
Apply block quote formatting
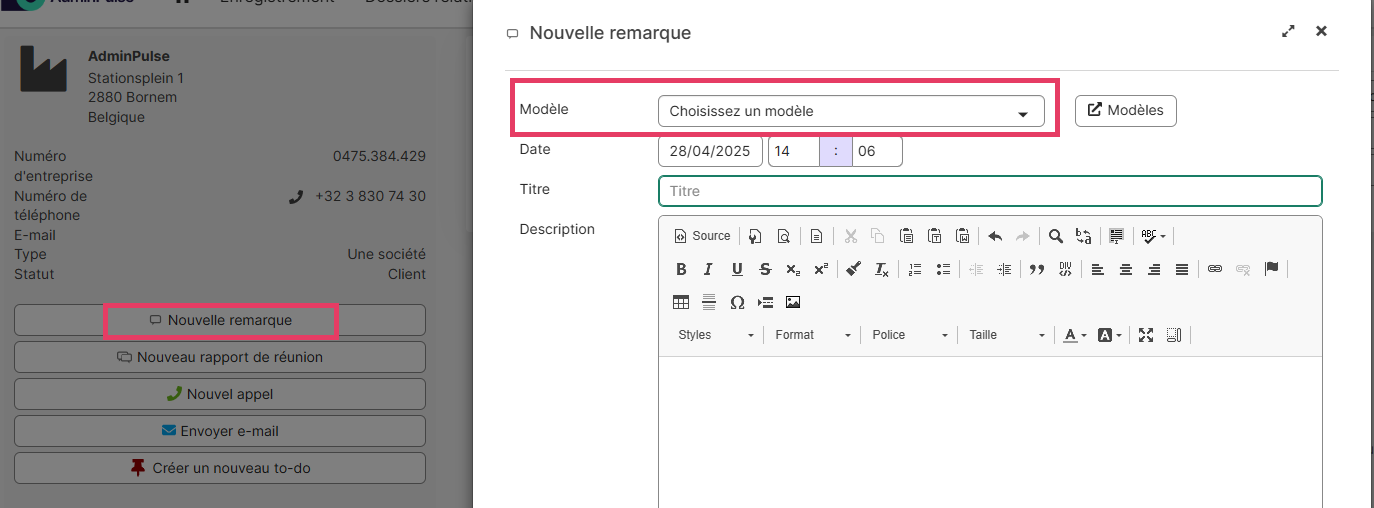coord(1037,269)
